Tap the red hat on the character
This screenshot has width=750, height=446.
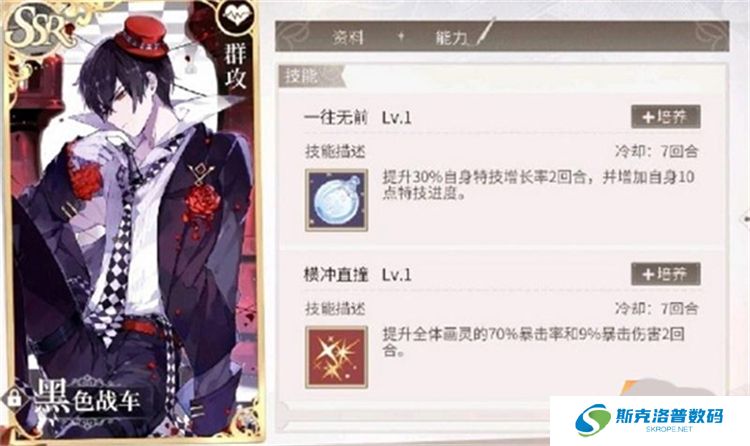click(x=142, y=36)
